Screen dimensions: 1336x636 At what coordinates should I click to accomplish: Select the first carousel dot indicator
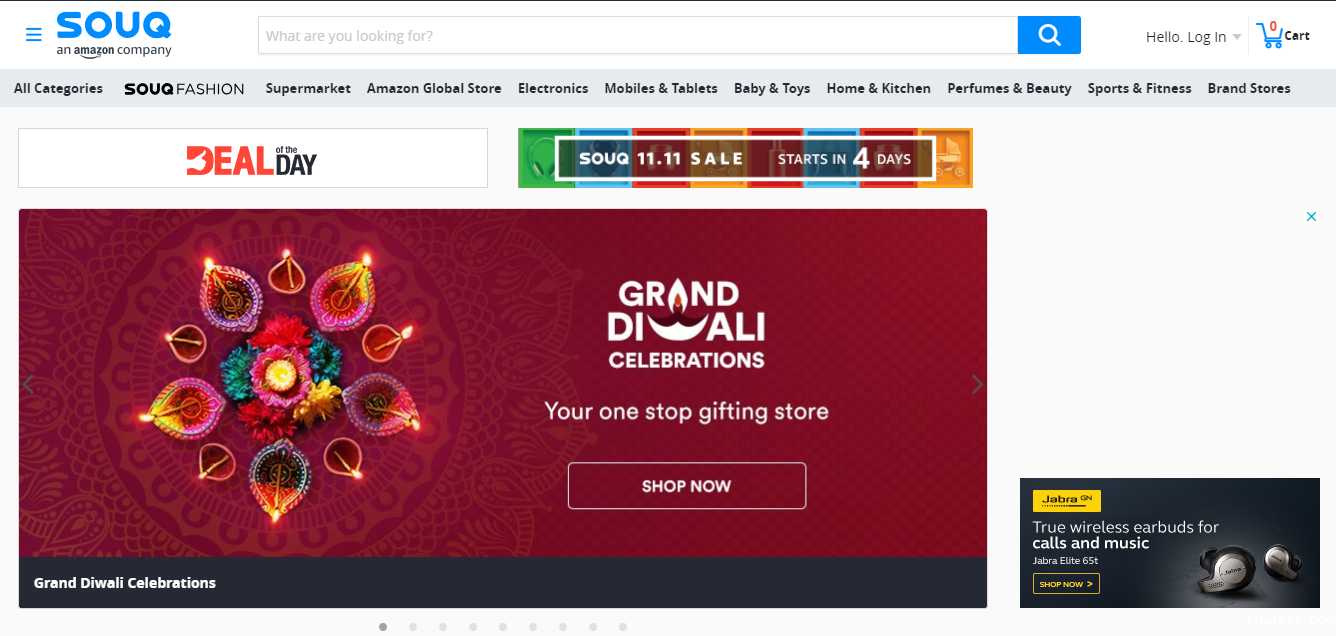pos(383,627)
